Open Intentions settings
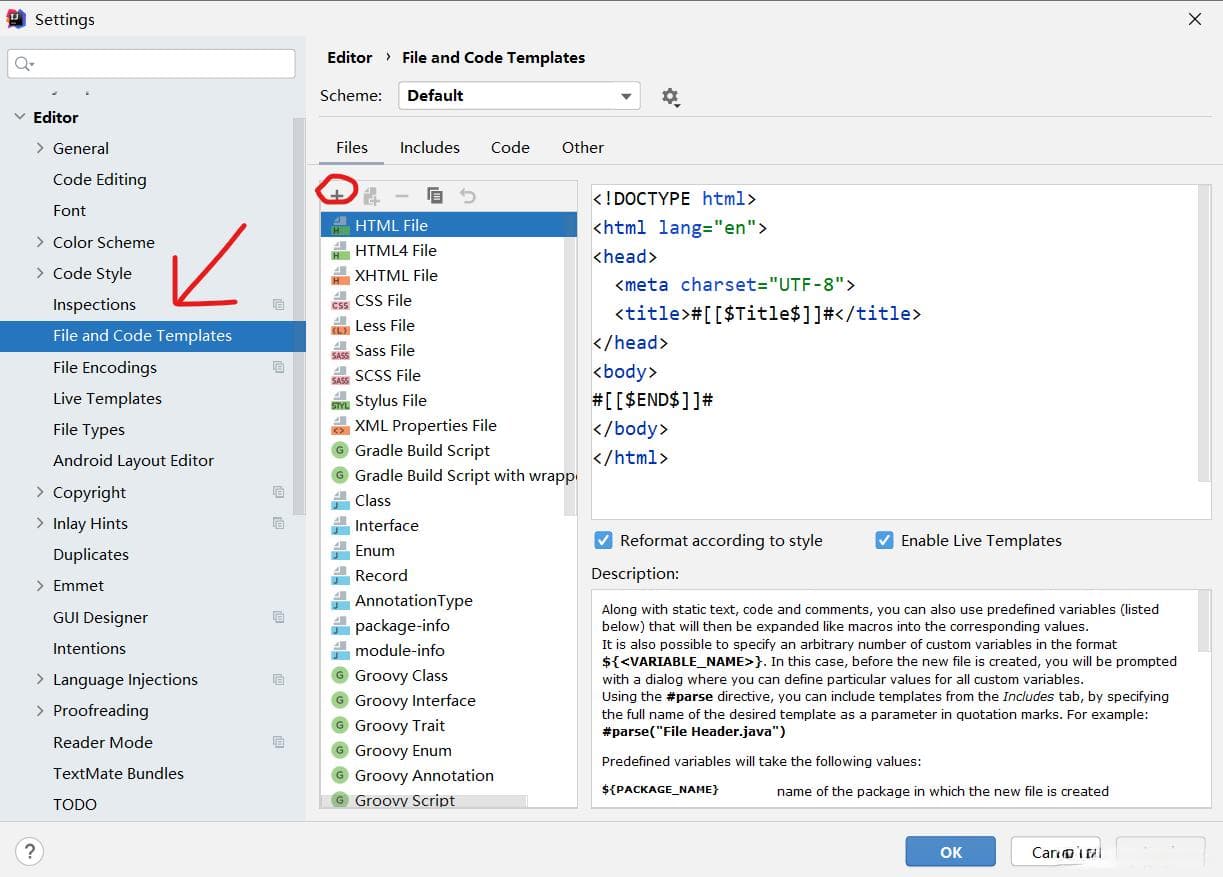Viewport: 1223px width, 877px height. point(89,648)
